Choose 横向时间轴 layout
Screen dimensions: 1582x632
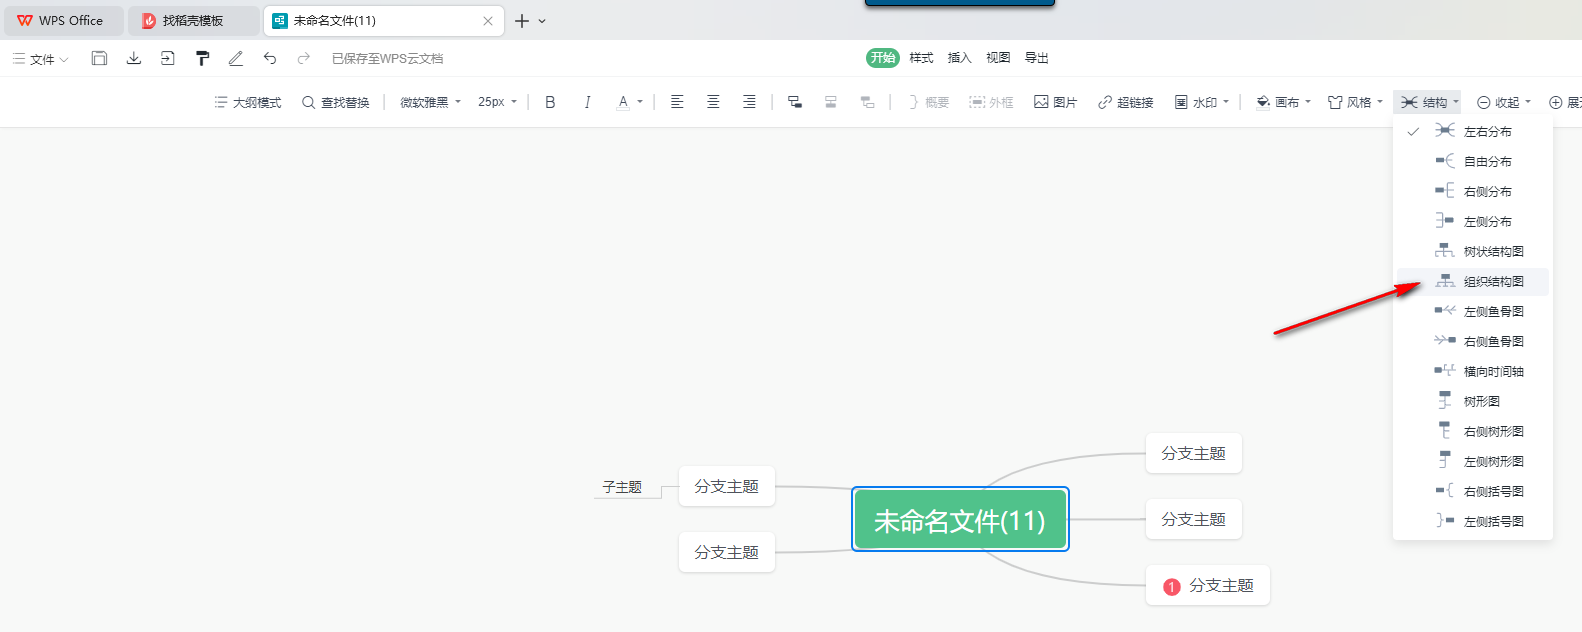point(1473,371)
